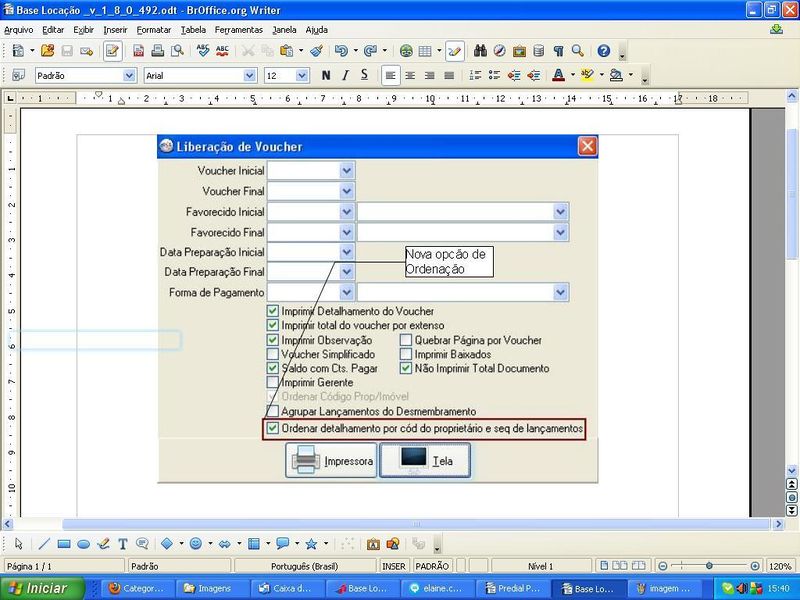The height and width of the screenshot is (600, 800).
Task: Uncheck Imprimir Detalhamento do Voucher
Action: pos(273,312)
